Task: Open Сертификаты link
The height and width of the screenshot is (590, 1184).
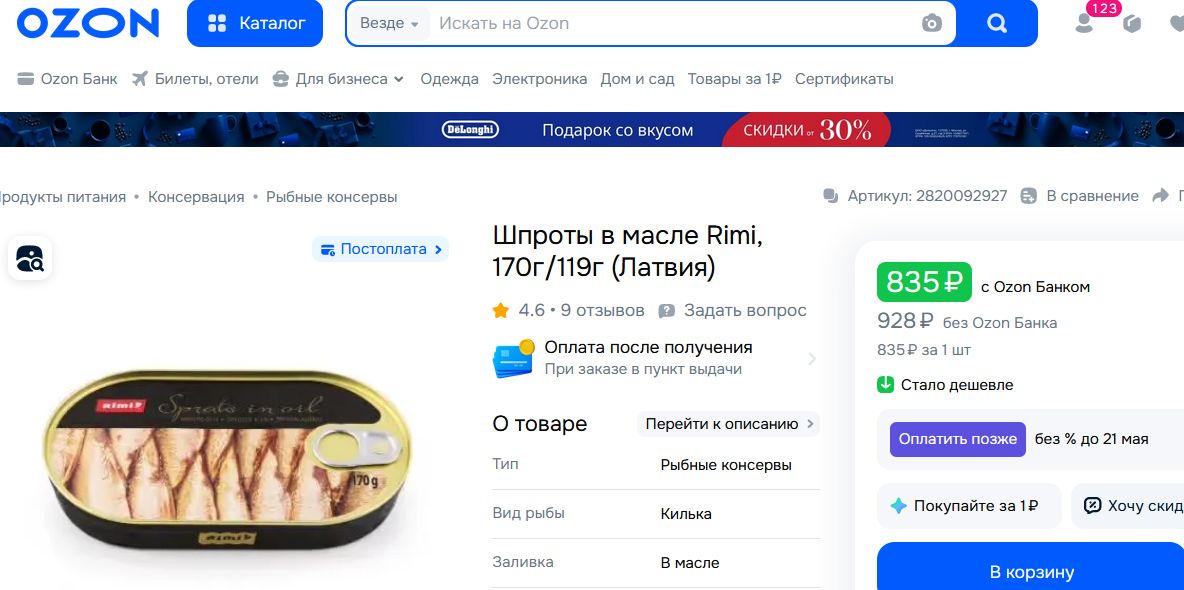Action: pos(844,79)
